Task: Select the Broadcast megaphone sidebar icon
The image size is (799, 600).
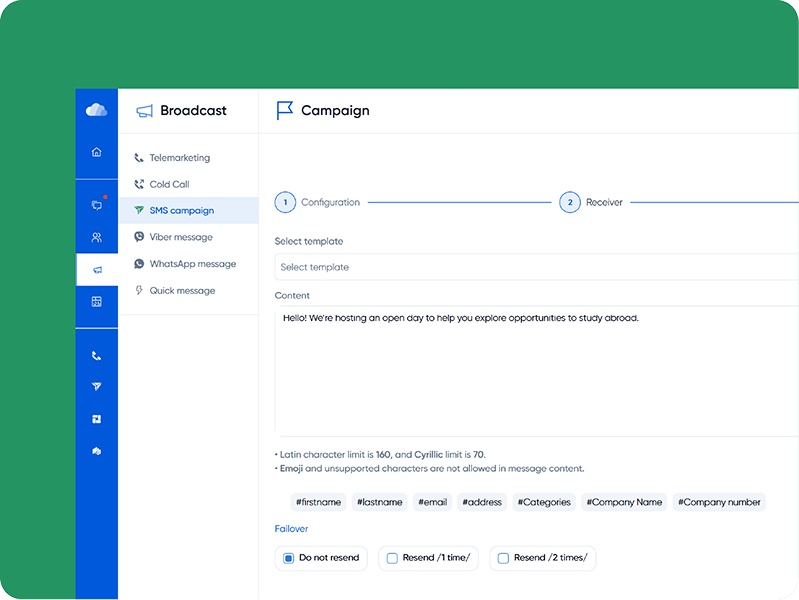Action: [97, 270]
